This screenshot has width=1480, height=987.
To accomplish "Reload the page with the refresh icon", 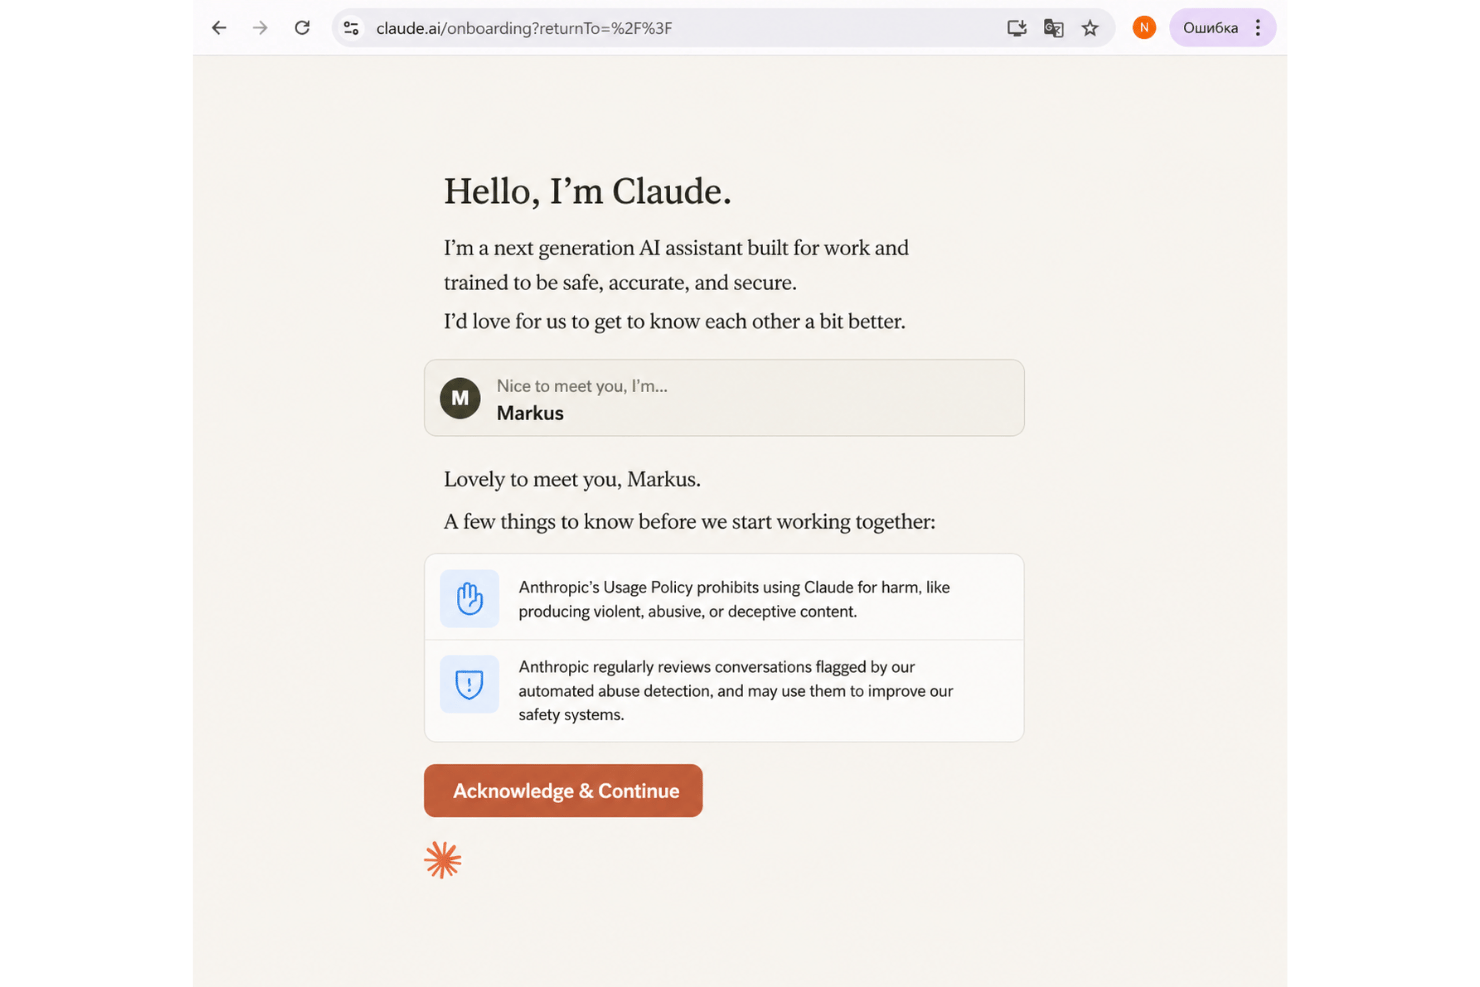I will (302, 28).
